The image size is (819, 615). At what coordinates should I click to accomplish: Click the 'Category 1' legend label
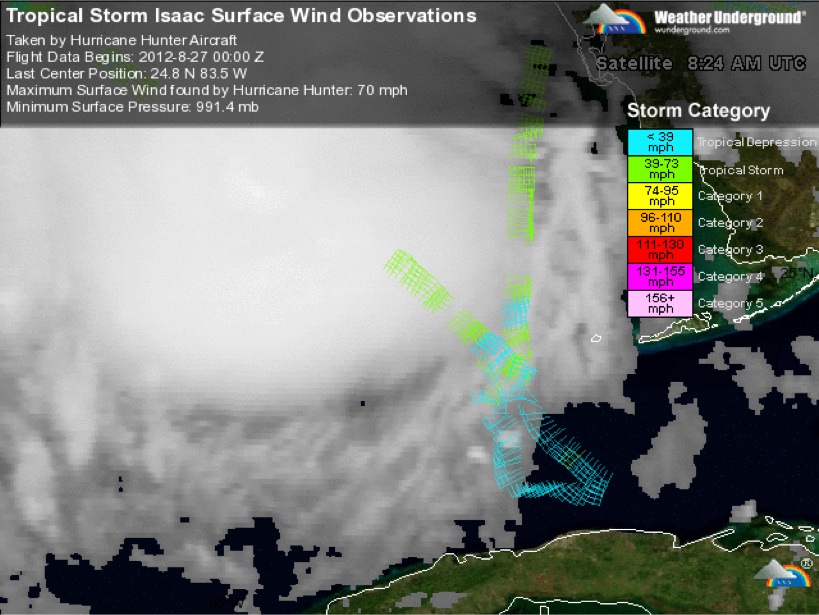730,197
